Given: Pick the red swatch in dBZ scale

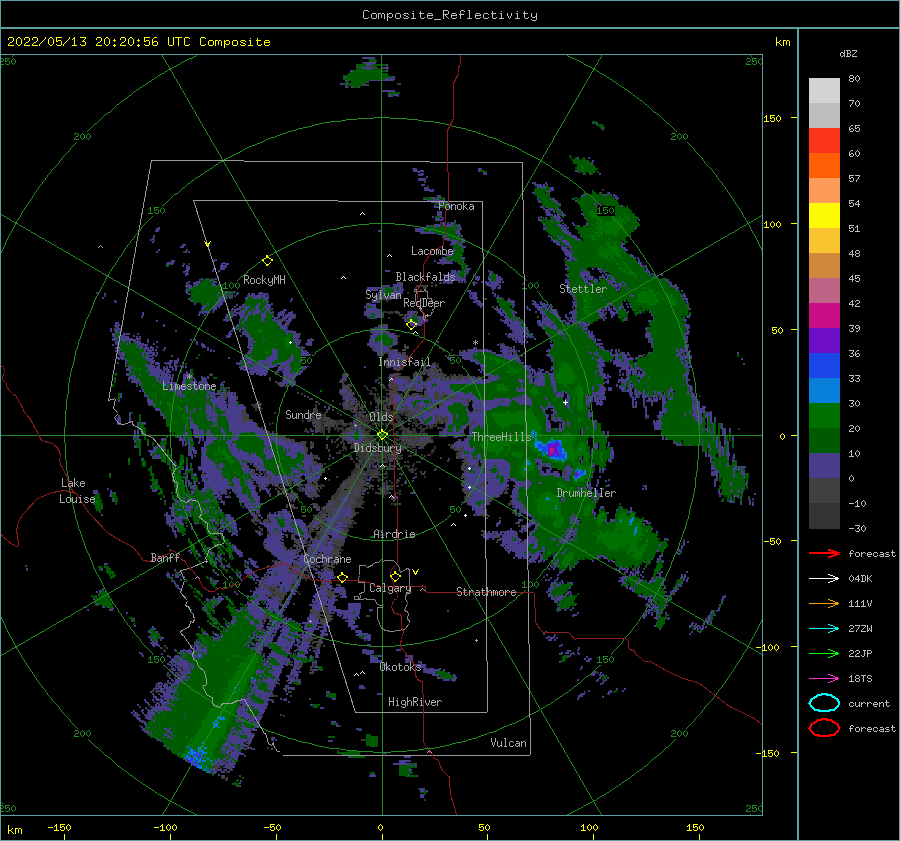Looking at the screenshot, I should tap(824, 141).
